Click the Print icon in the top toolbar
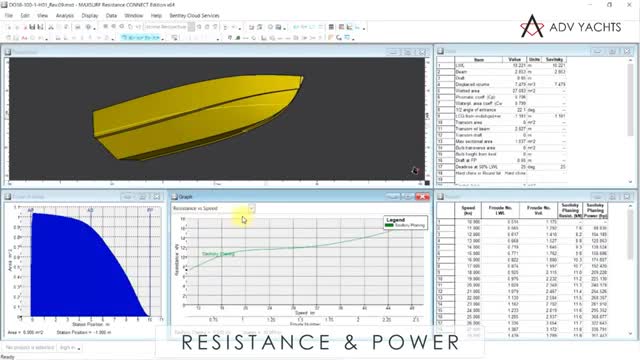This screenshot has height=360, width=640. point(78,27)
